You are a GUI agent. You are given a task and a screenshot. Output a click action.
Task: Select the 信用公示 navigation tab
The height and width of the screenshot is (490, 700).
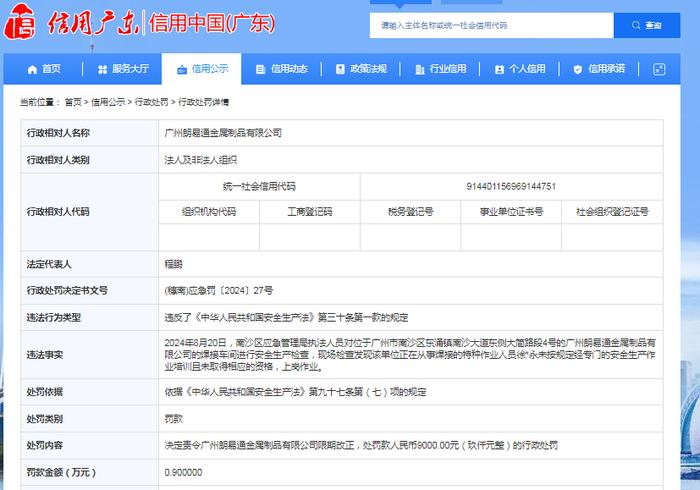[201, 69]
